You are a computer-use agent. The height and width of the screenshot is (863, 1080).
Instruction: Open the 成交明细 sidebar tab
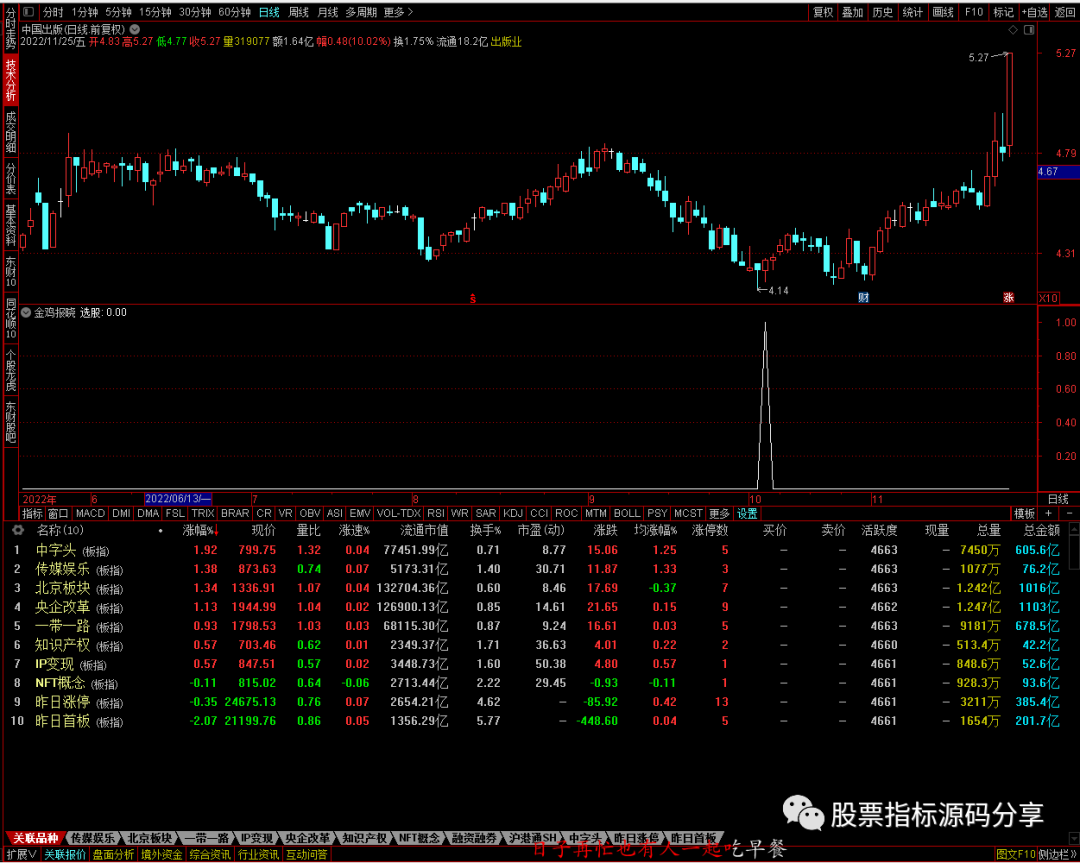tap(10, 132)
